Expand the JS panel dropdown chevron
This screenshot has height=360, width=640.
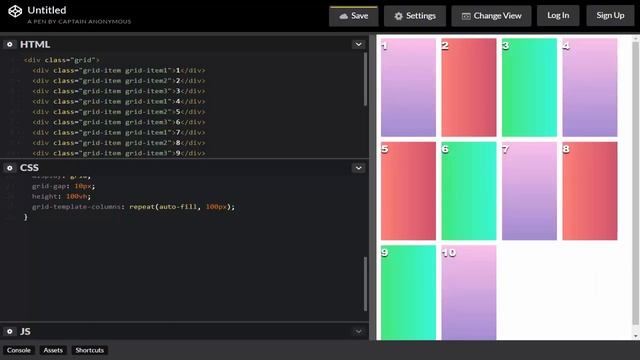point(358,331)
